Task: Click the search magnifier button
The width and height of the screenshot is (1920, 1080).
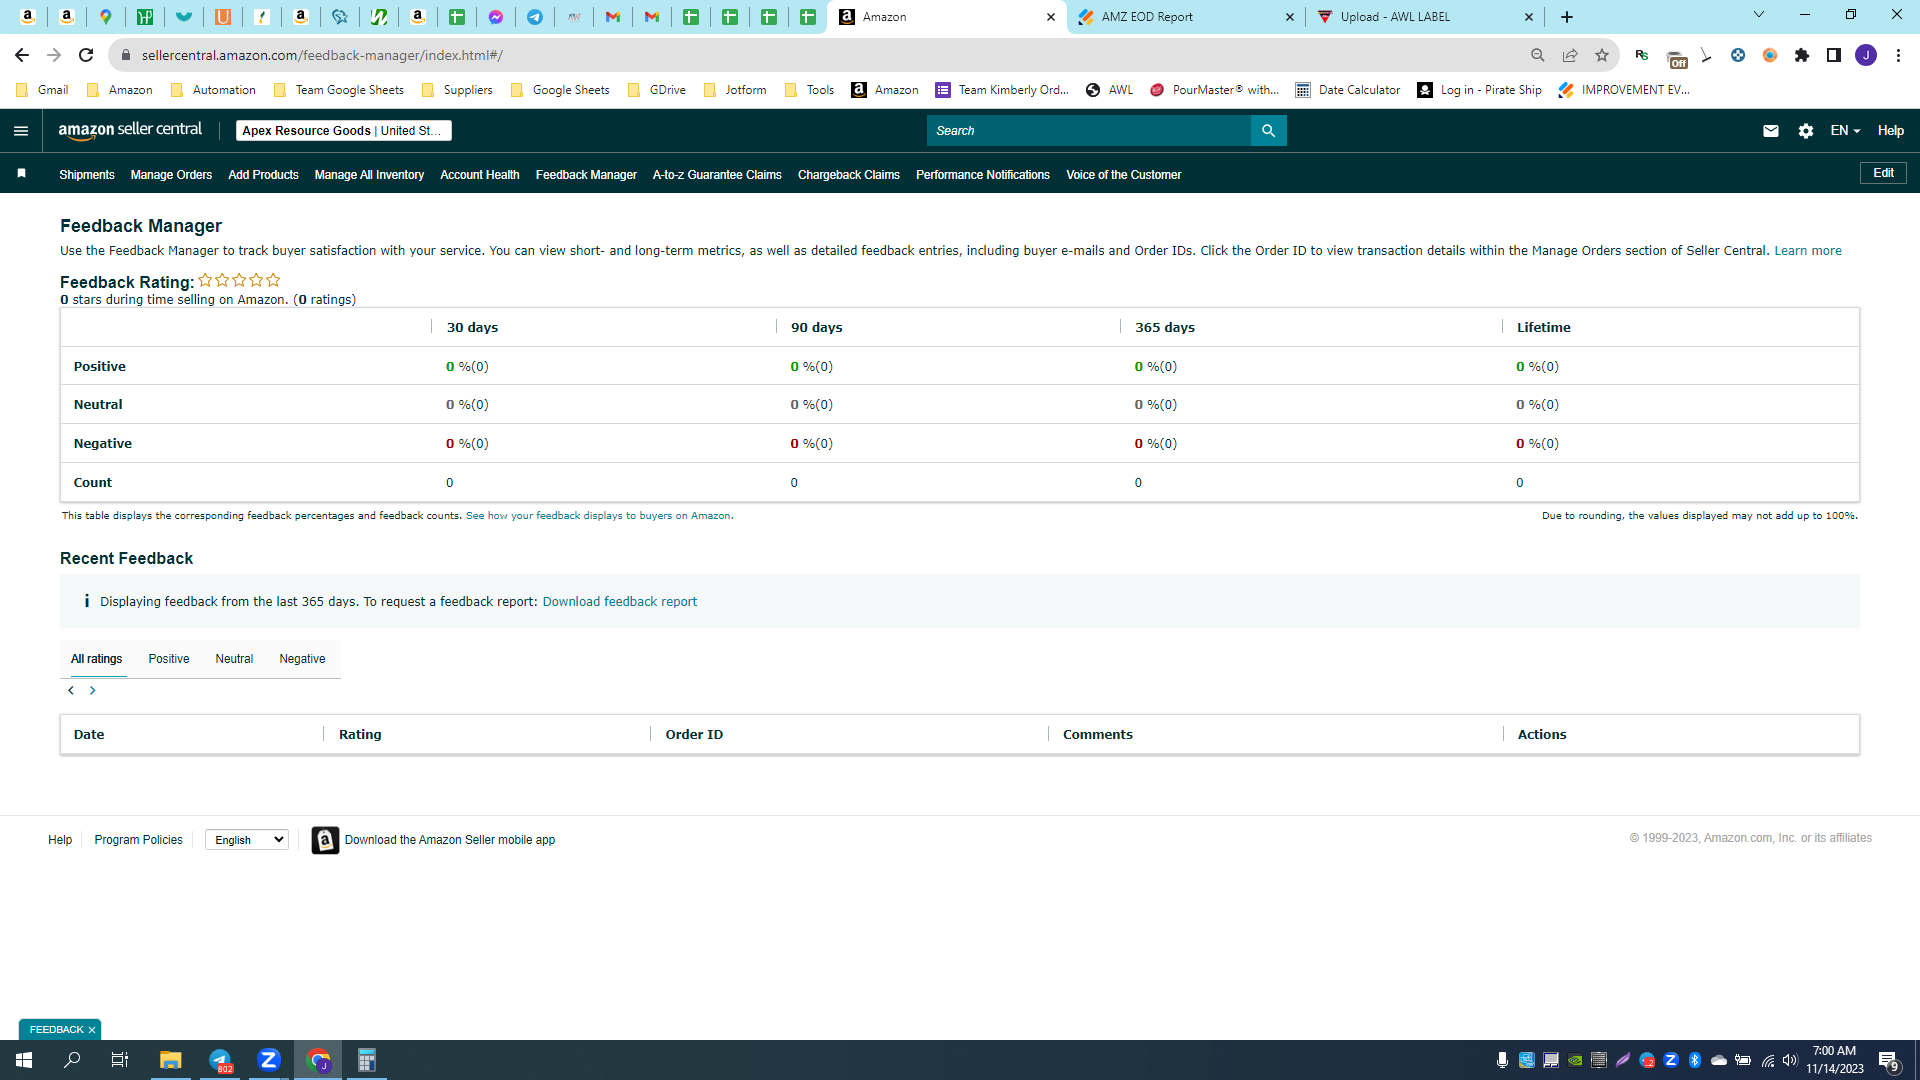Action: click(x=1268, y=131)
